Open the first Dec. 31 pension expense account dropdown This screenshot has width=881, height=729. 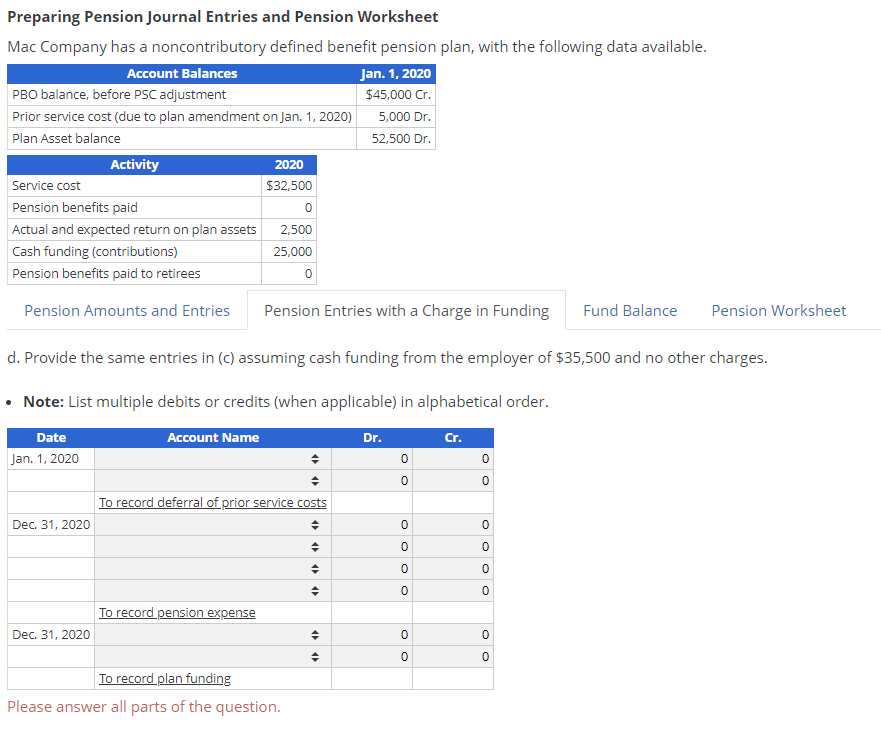click(x=315, y=524)
